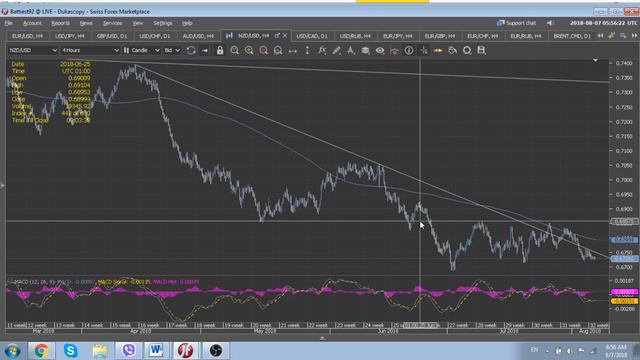Image resolution: width=640 pixels, height=360 pixels.
Task: Switch to the USD/RUB, H4 tab
Action: 355,36
